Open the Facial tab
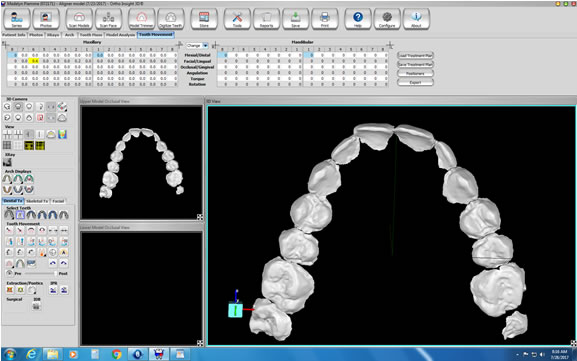This screenshot has height=361, width=577. click(x=58, y=201)
